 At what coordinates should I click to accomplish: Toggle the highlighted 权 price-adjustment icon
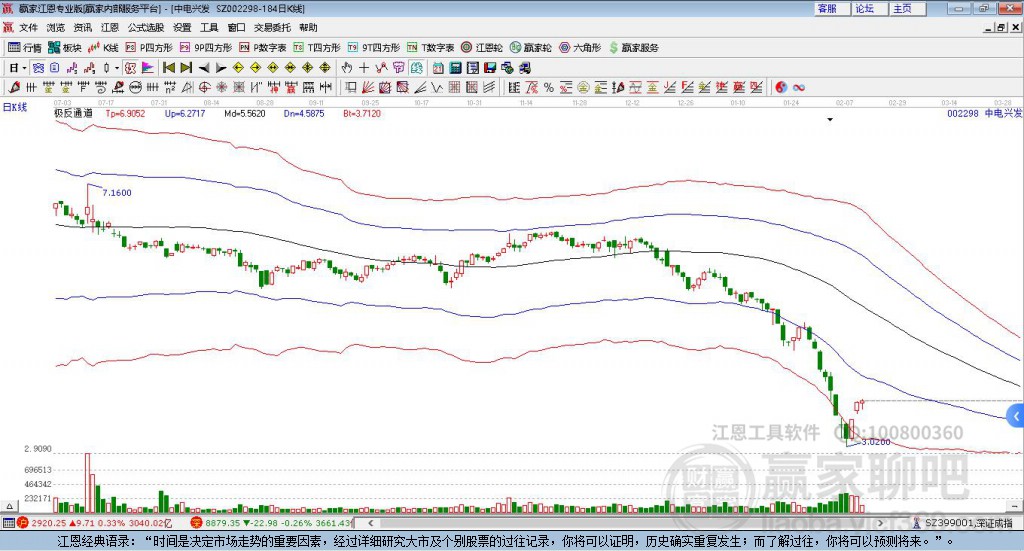point(130,68)
